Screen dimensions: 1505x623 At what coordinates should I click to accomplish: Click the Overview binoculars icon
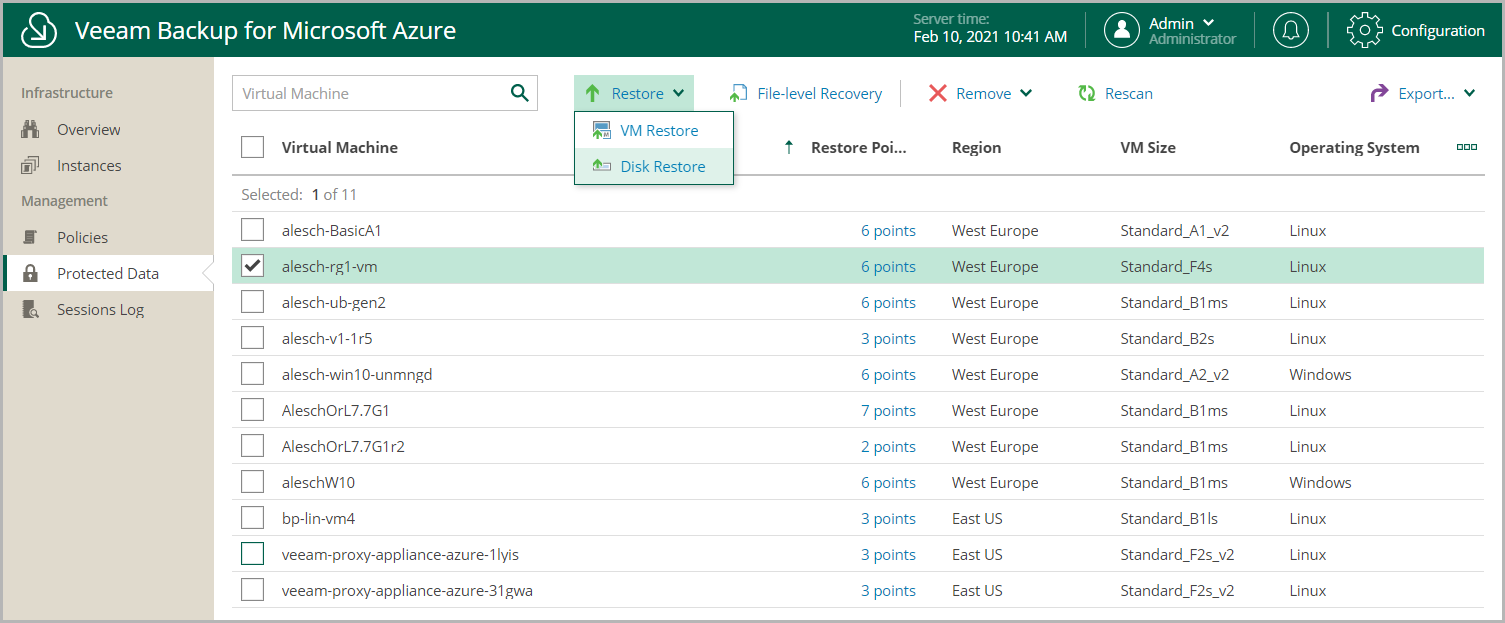pyautogui.click(x=30, y=129)
